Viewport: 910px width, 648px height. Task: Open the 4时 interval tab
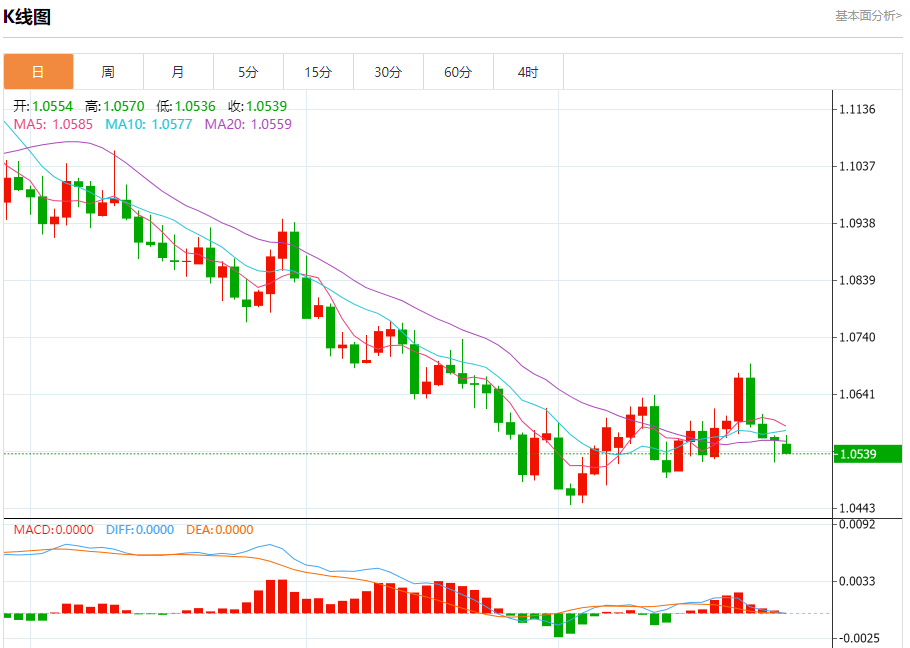click(x=528, y=72)
